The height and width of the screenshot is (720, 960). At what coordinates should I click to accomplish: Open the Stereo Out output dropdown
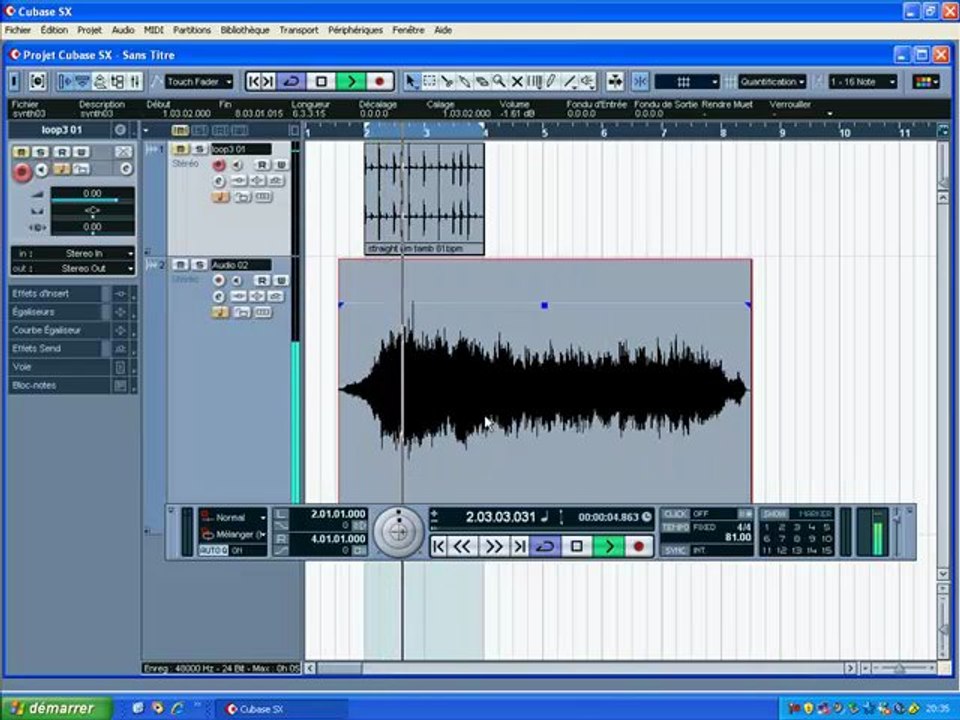point(73,268)
